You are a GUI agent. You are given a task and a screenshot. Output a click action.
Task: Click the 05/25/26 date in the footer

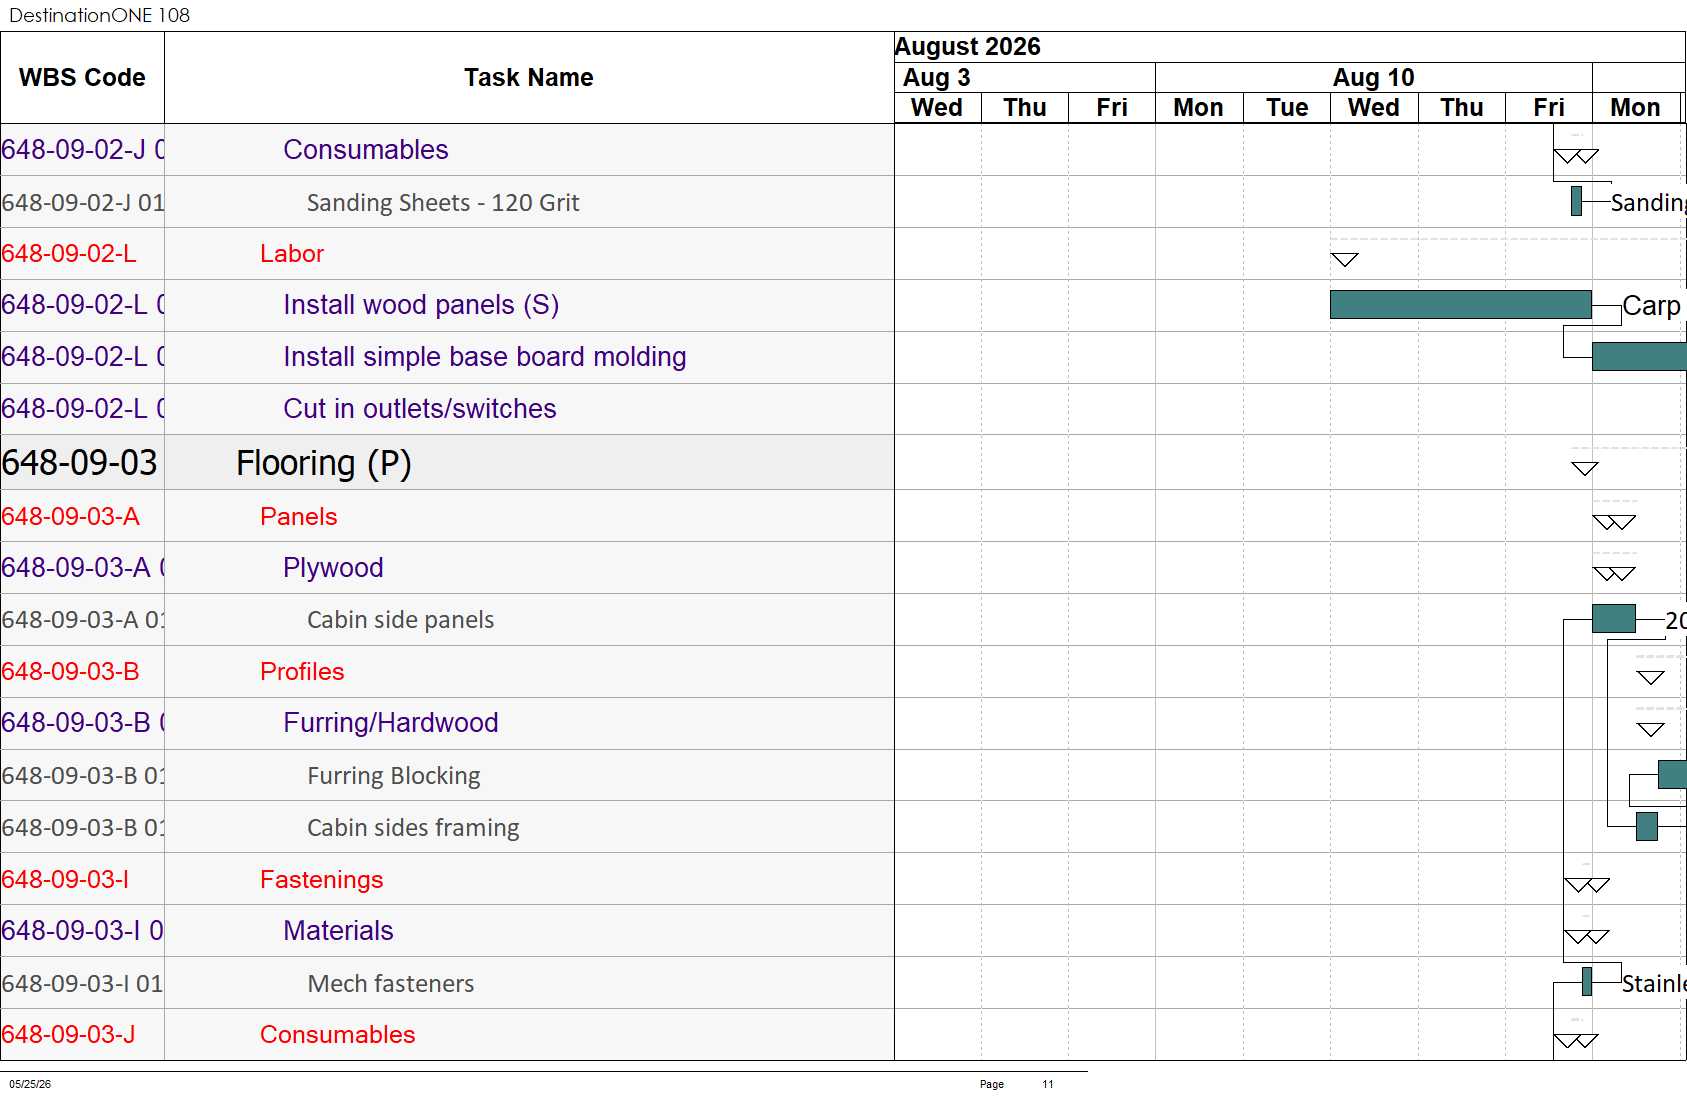point(30,1084)
